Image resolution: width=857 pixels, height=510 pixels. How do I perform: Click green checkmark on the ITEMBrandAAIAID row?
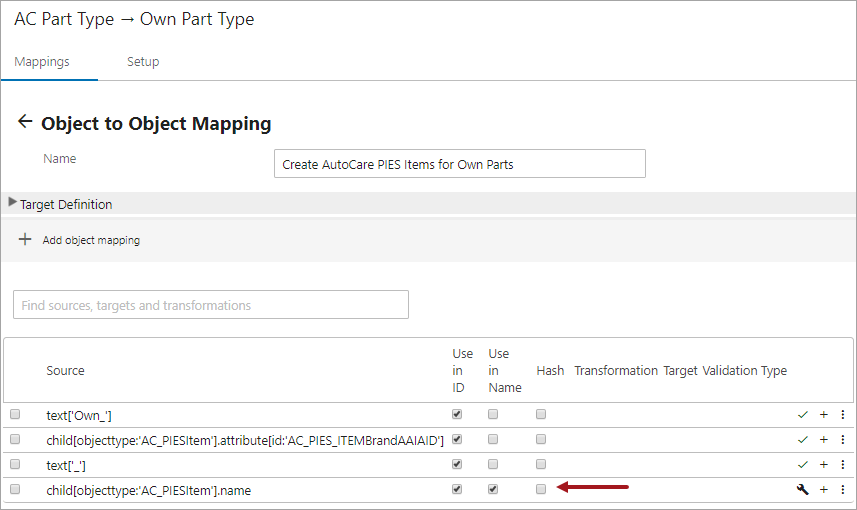tap(802, 439)
